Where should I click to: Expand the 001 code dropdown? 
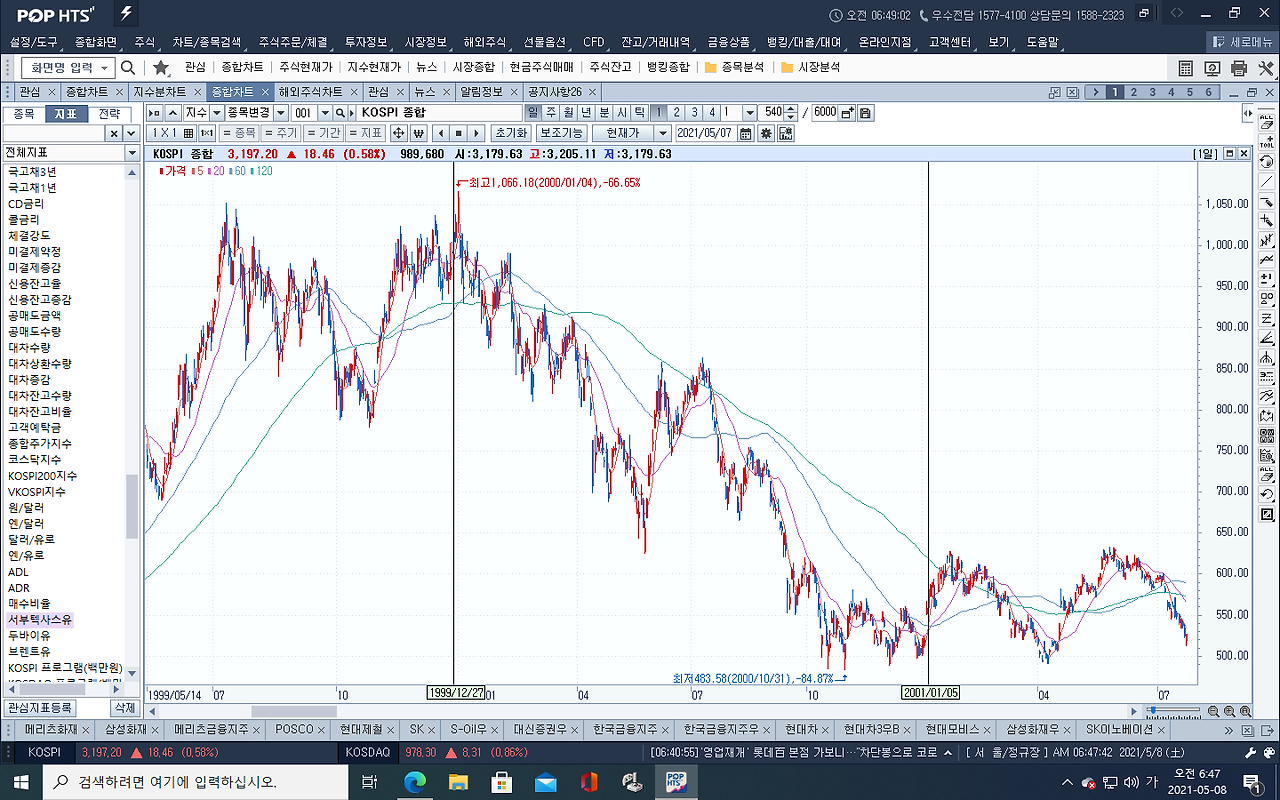pyautogui.click(x=326, y=113)
